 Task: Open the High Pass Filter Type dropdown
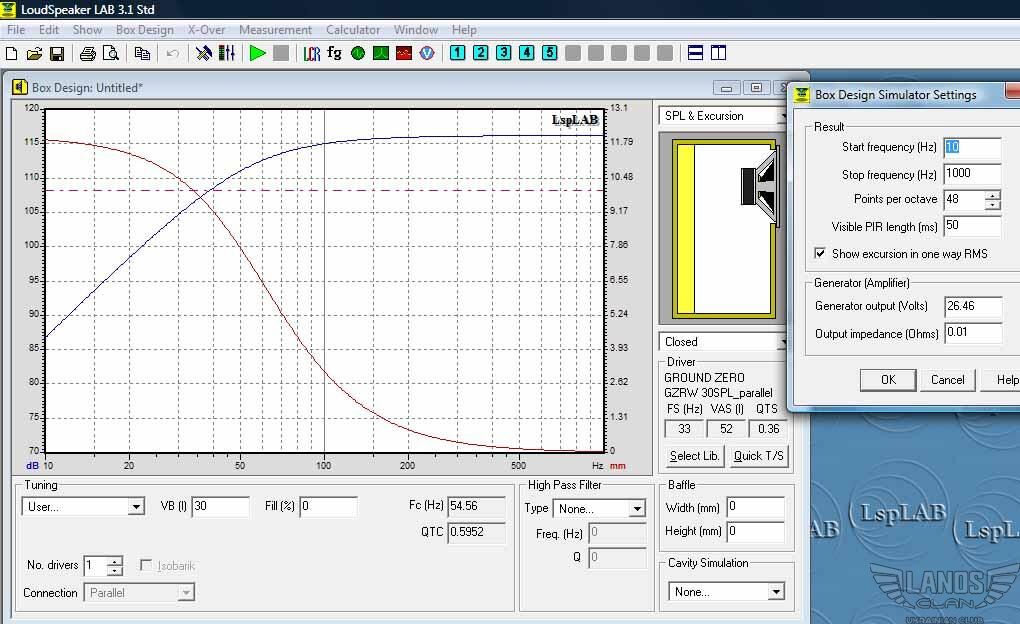[x=638, y=509]
